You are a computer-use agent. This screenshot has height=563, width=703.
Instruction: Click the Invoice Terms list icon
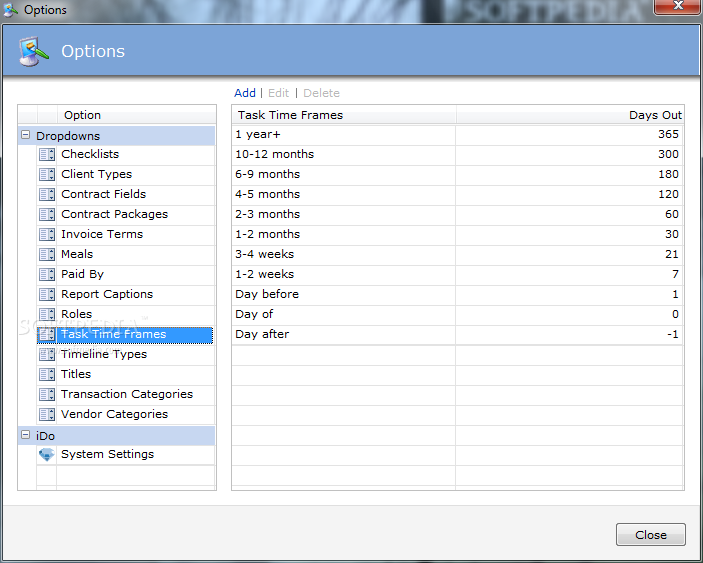tap(47, 234)
